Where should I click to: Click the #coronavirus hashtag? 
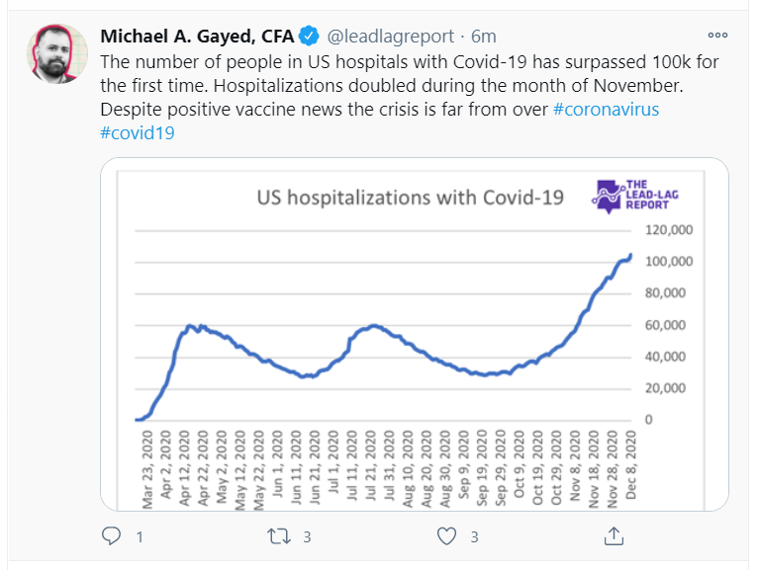click(x=605, y=110)
